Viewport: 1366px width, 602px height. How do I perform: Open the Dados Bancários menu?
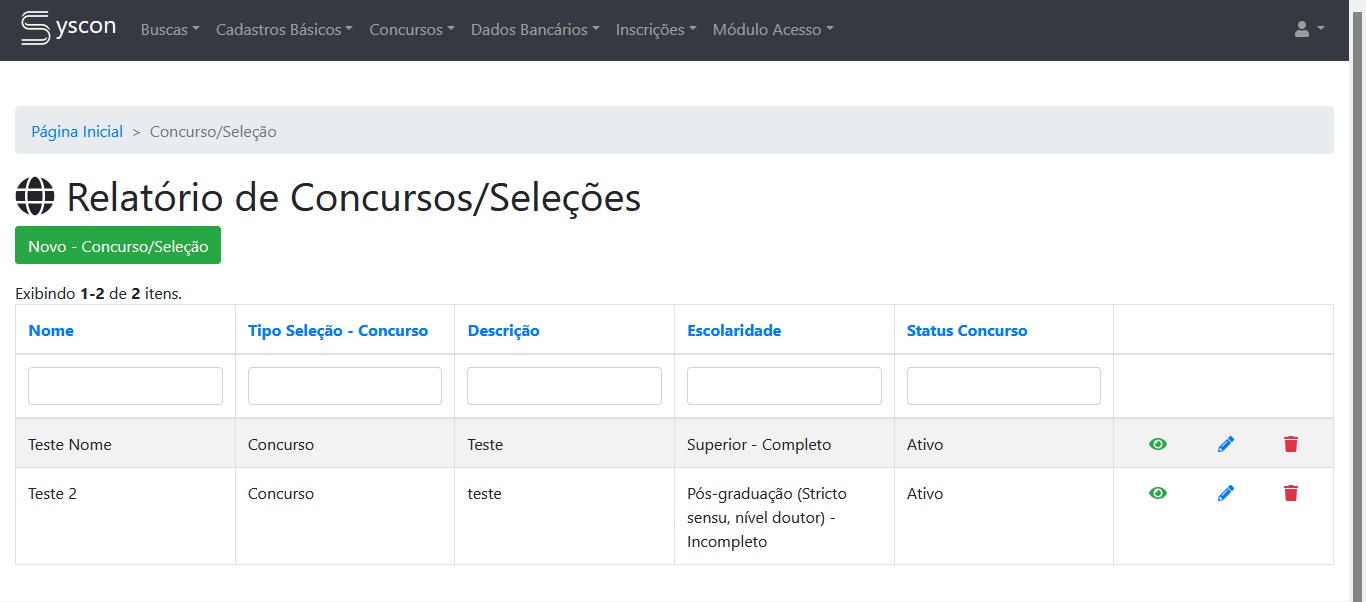point(535,30)
